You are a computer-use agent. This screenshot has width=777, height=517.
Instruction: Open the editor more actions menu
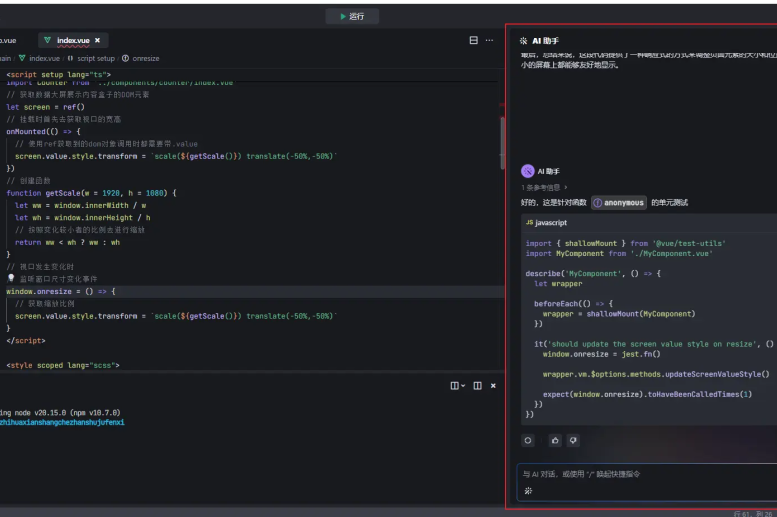click(489, 40)
